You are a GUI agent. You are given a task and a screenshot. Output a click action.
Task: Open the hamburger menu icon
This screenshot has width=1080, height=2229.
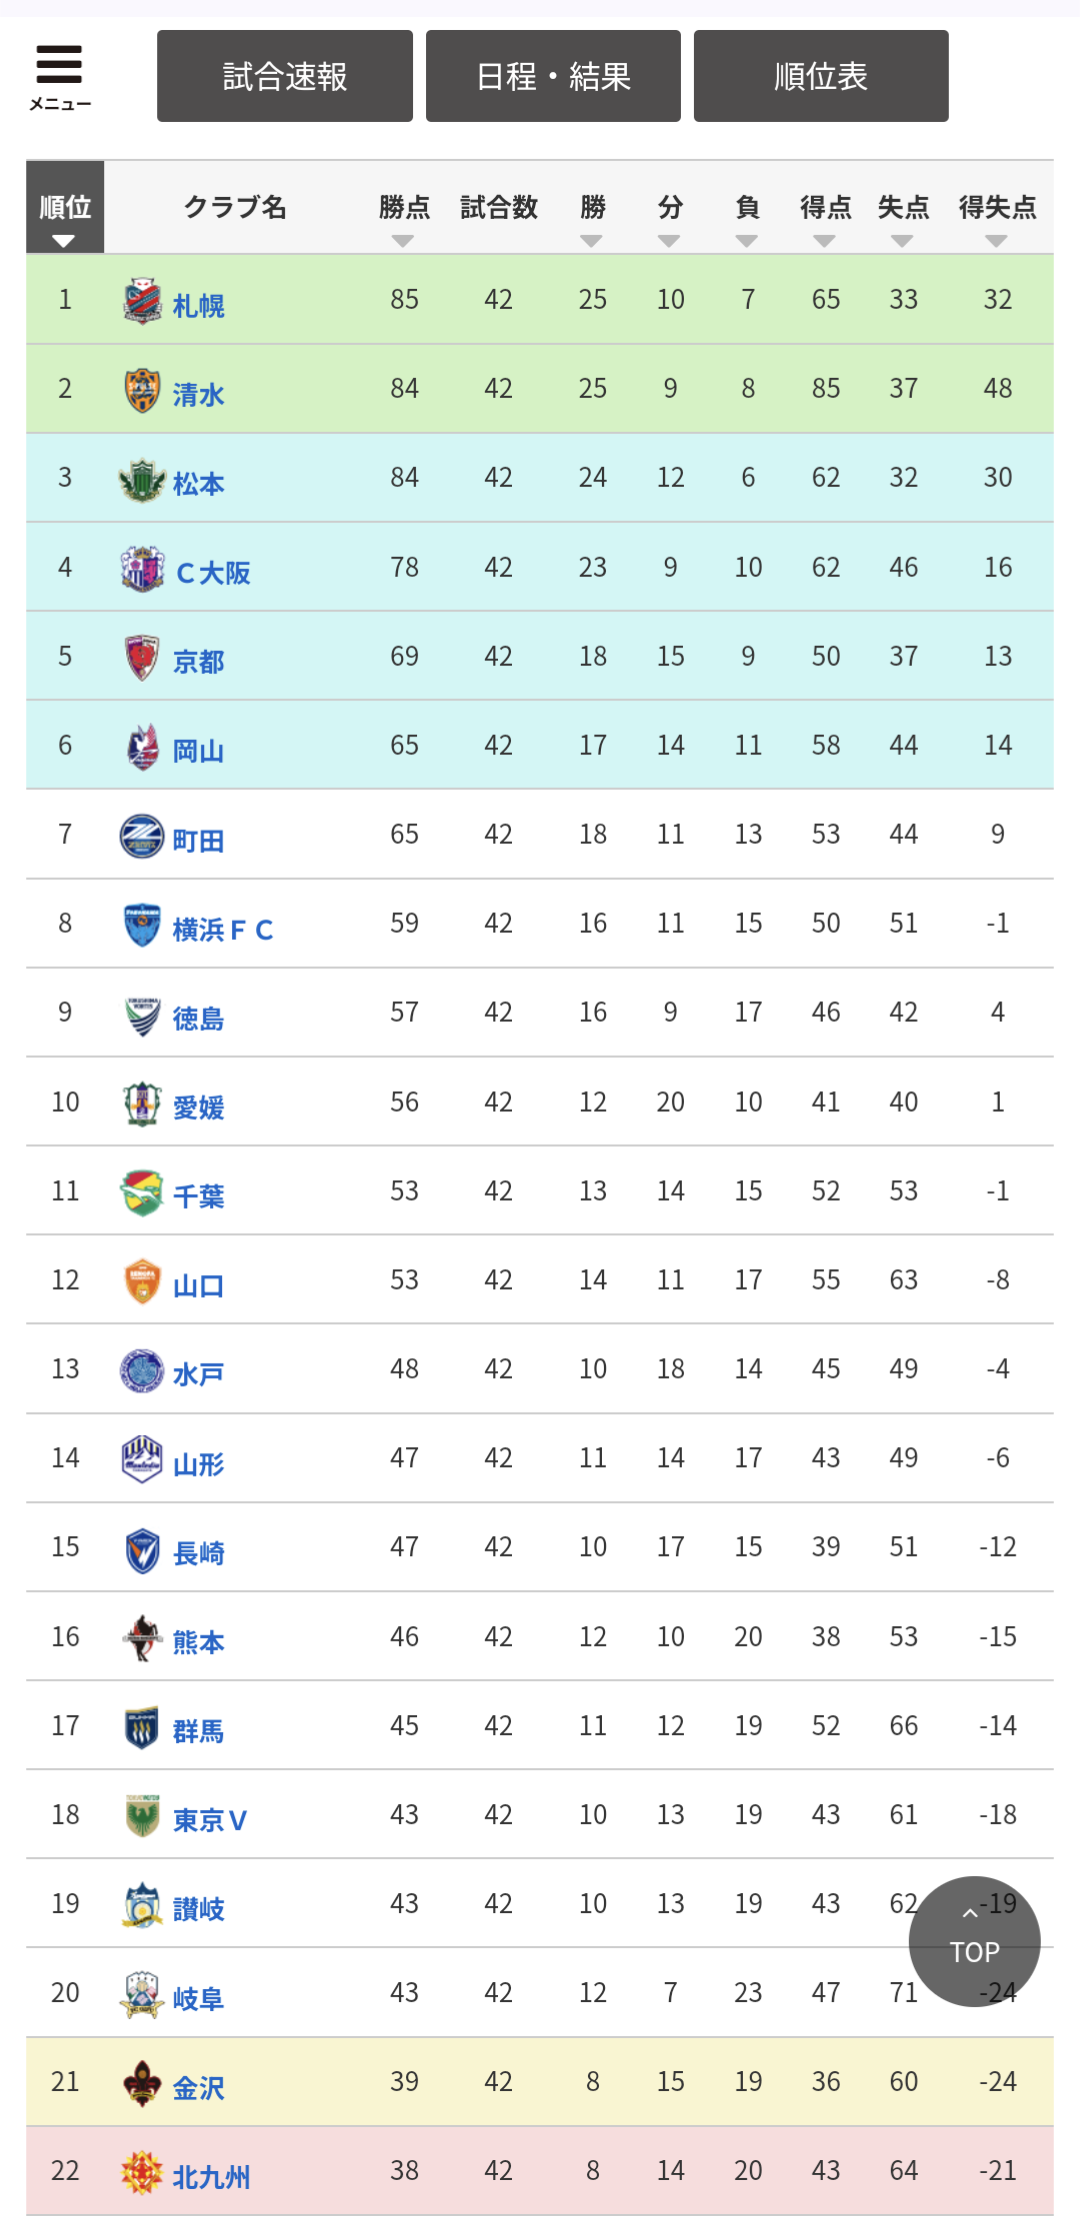59,76
